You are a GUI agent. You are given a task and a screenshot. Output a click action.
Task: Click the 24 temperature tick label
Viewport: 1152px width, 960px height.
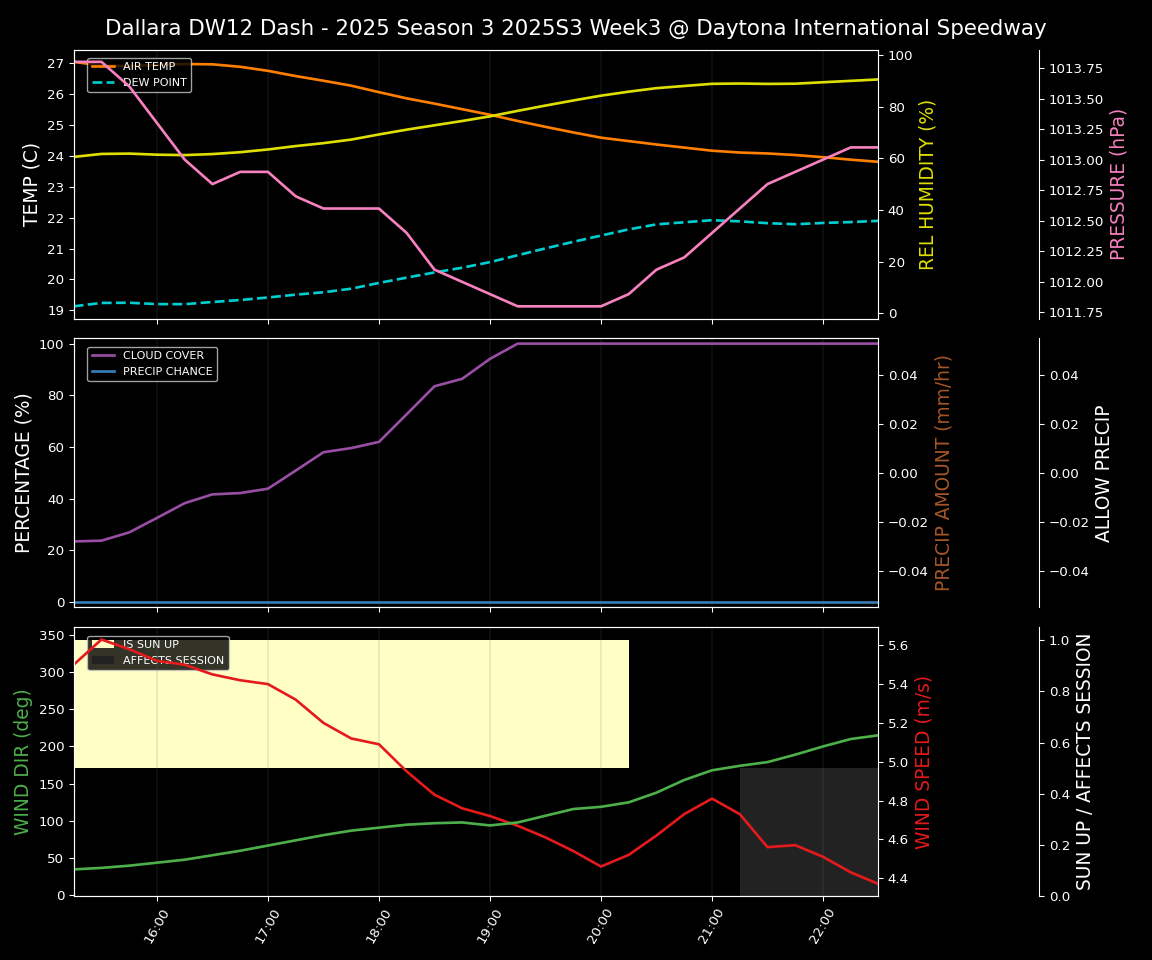click(57, 156)
